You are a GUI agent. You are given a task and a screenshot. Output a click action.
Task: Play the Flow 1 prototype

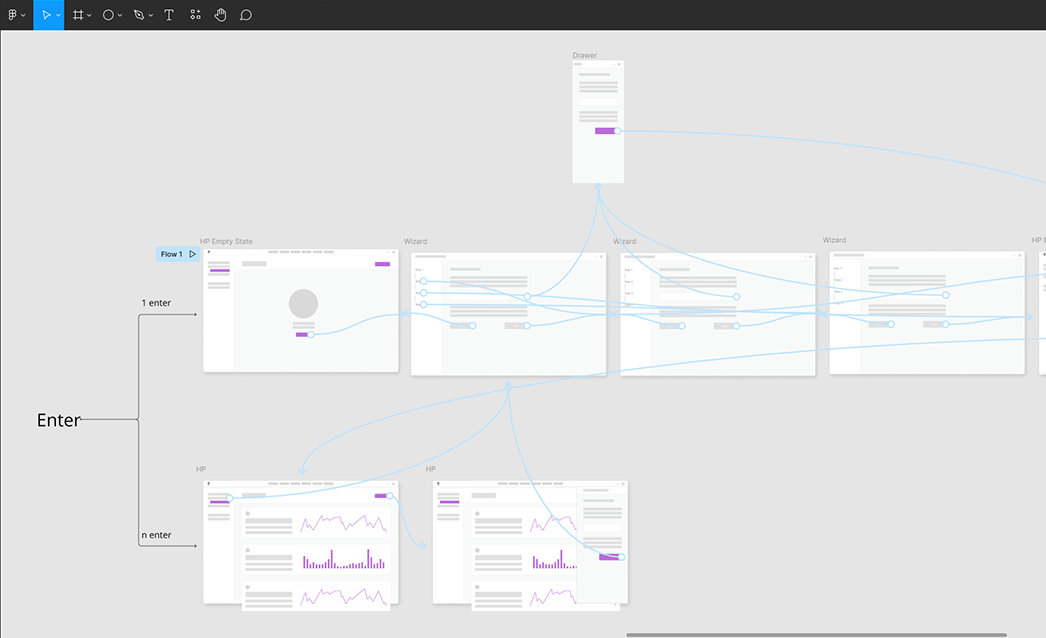(193, 254)
